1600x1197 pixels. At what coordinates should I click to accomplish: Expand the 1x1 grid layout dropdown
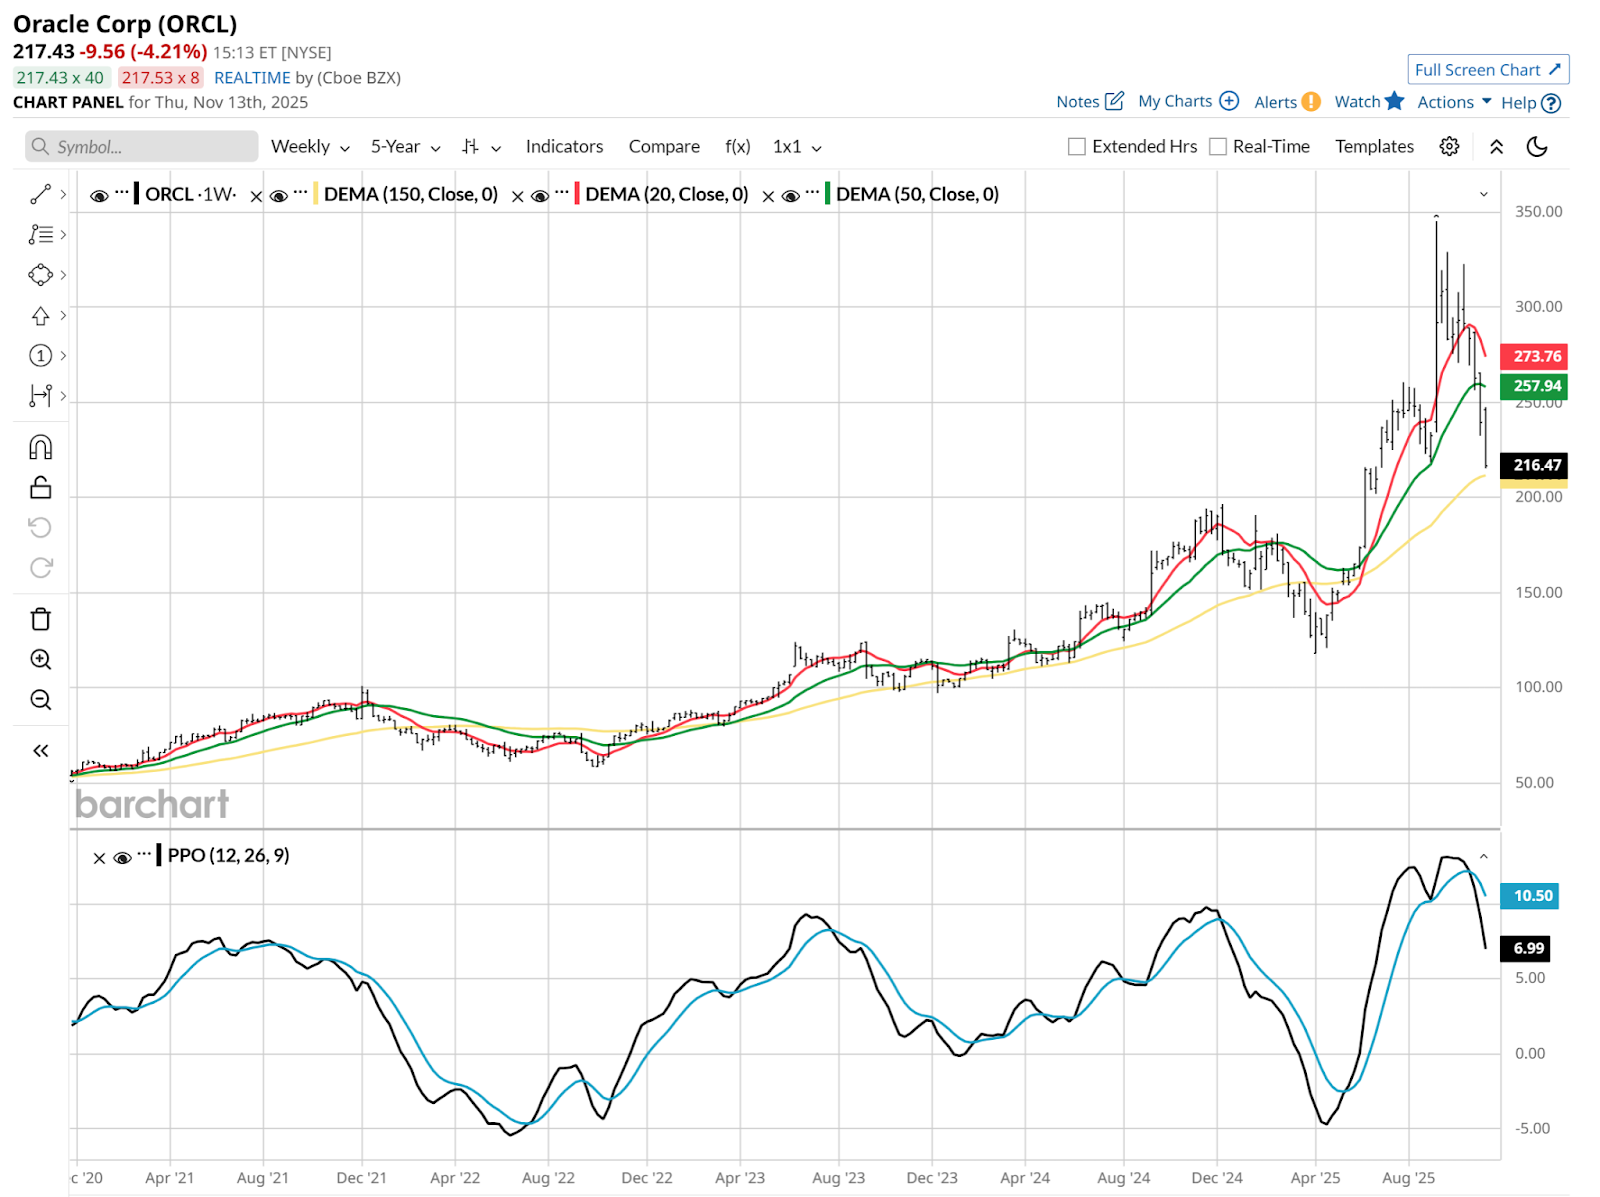coord(797,147)
